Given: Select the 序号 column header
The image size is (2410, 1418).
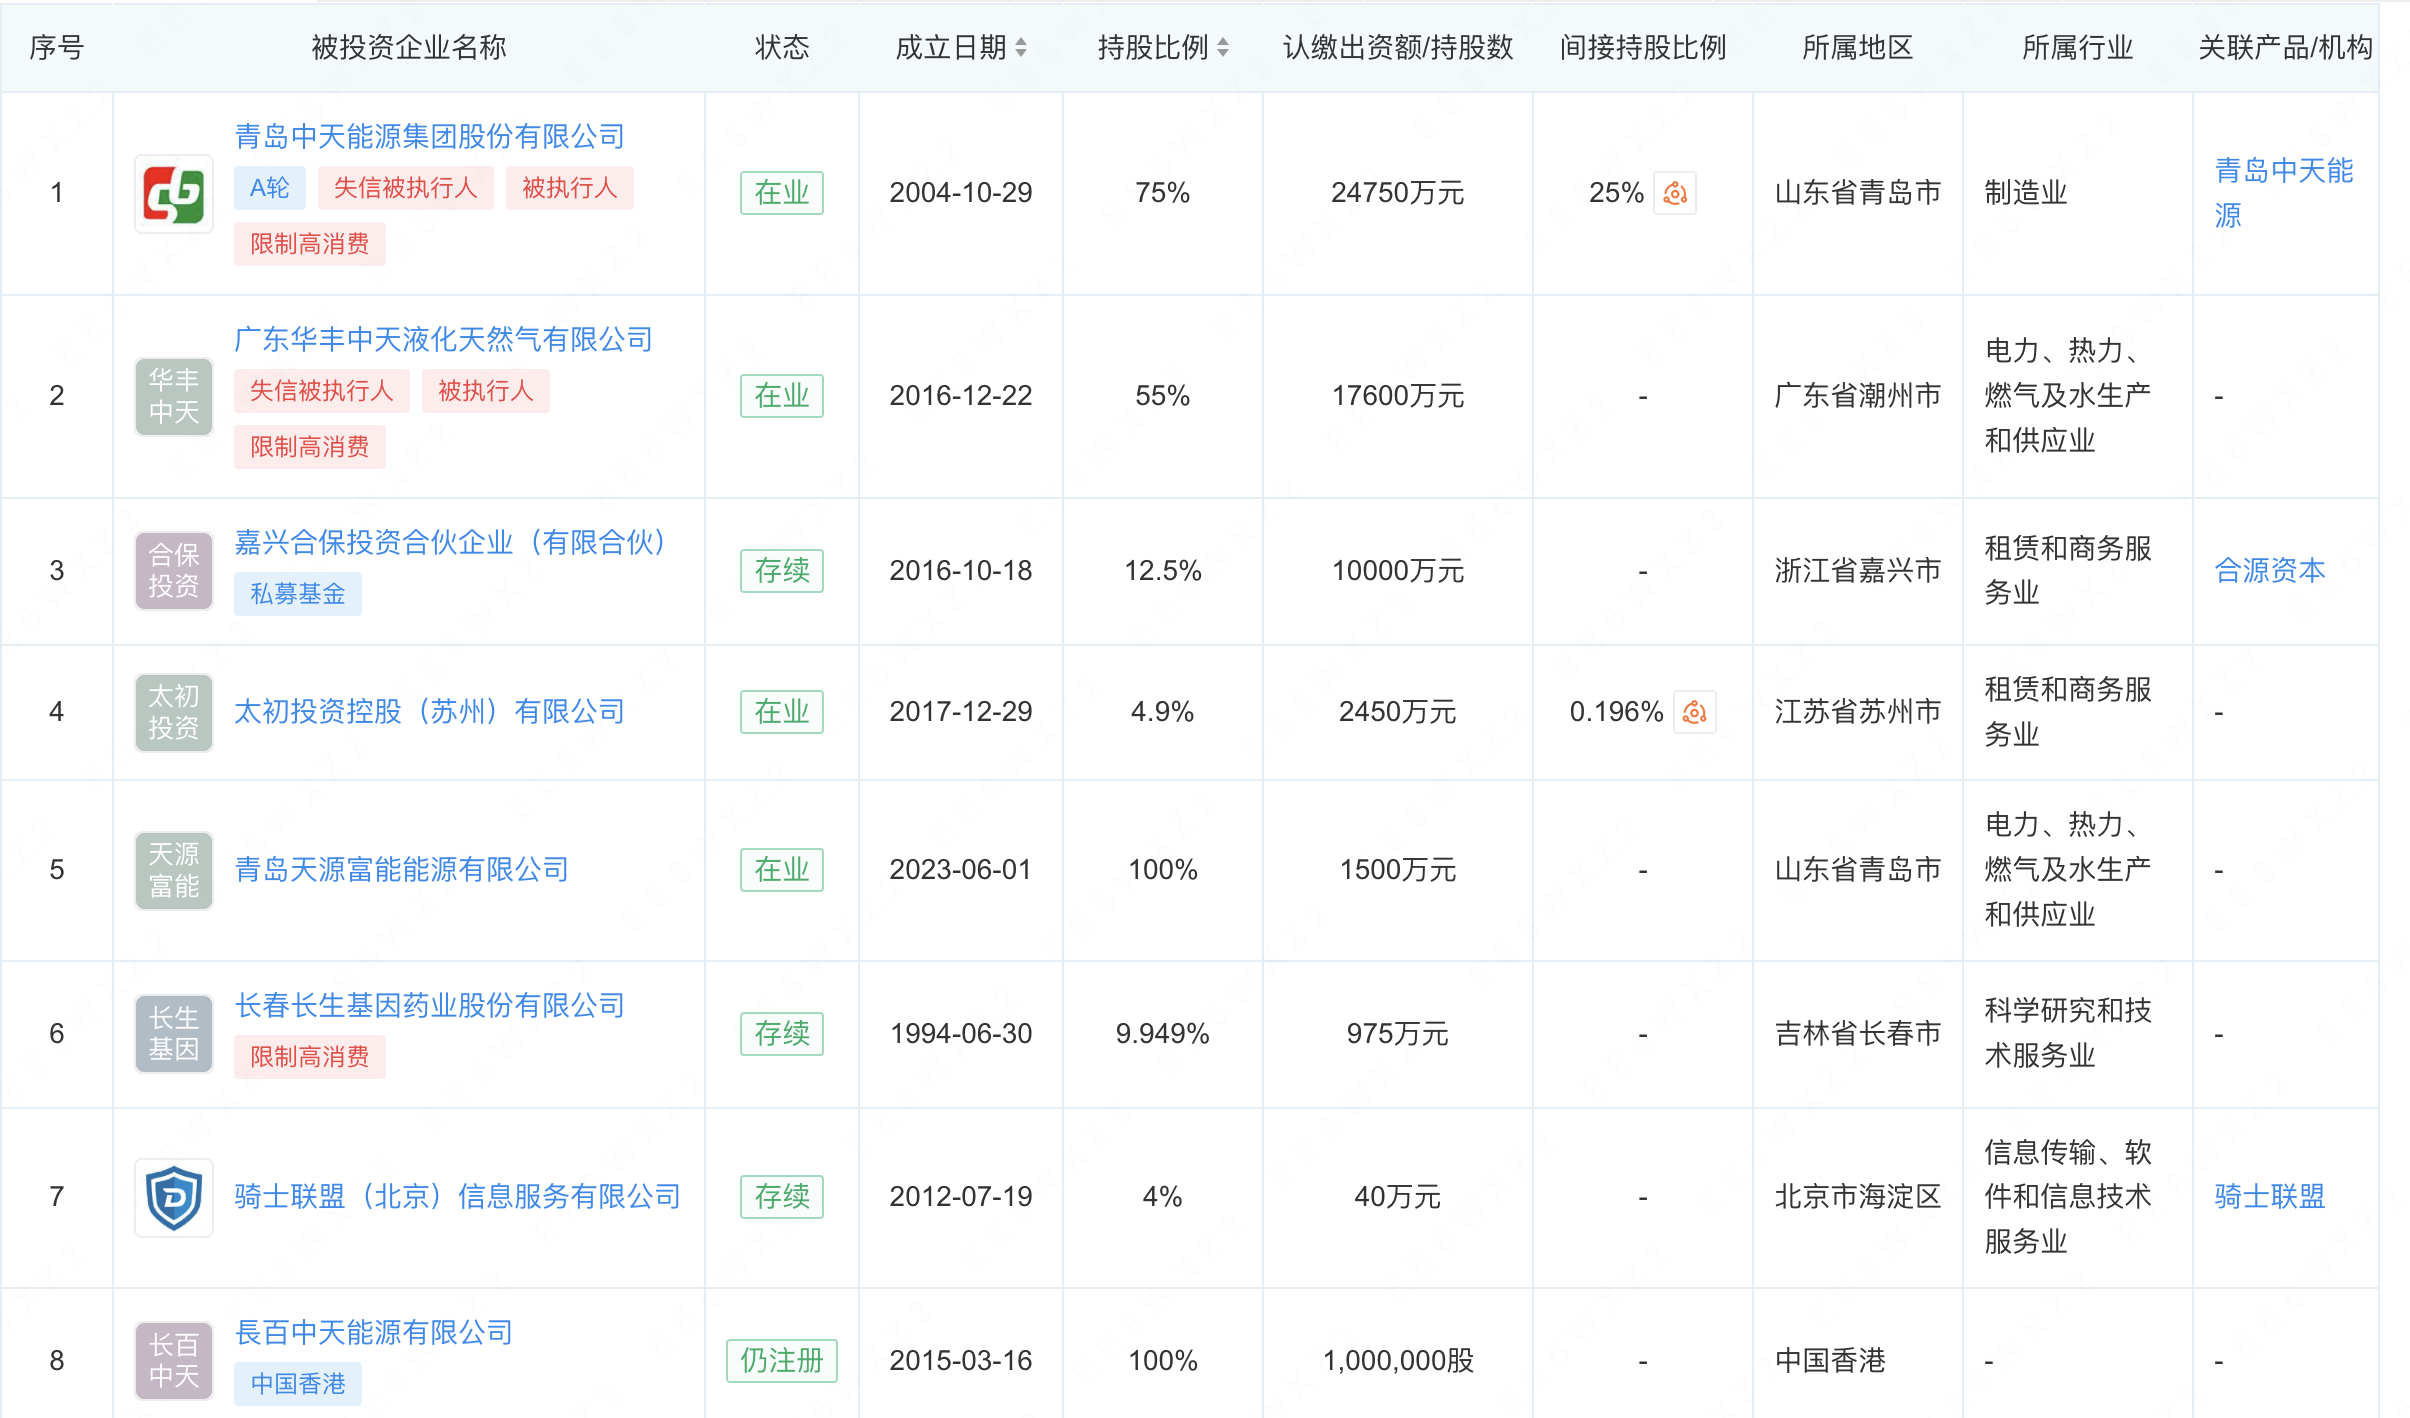Looking at the screenshot, I should click(57, 47).
